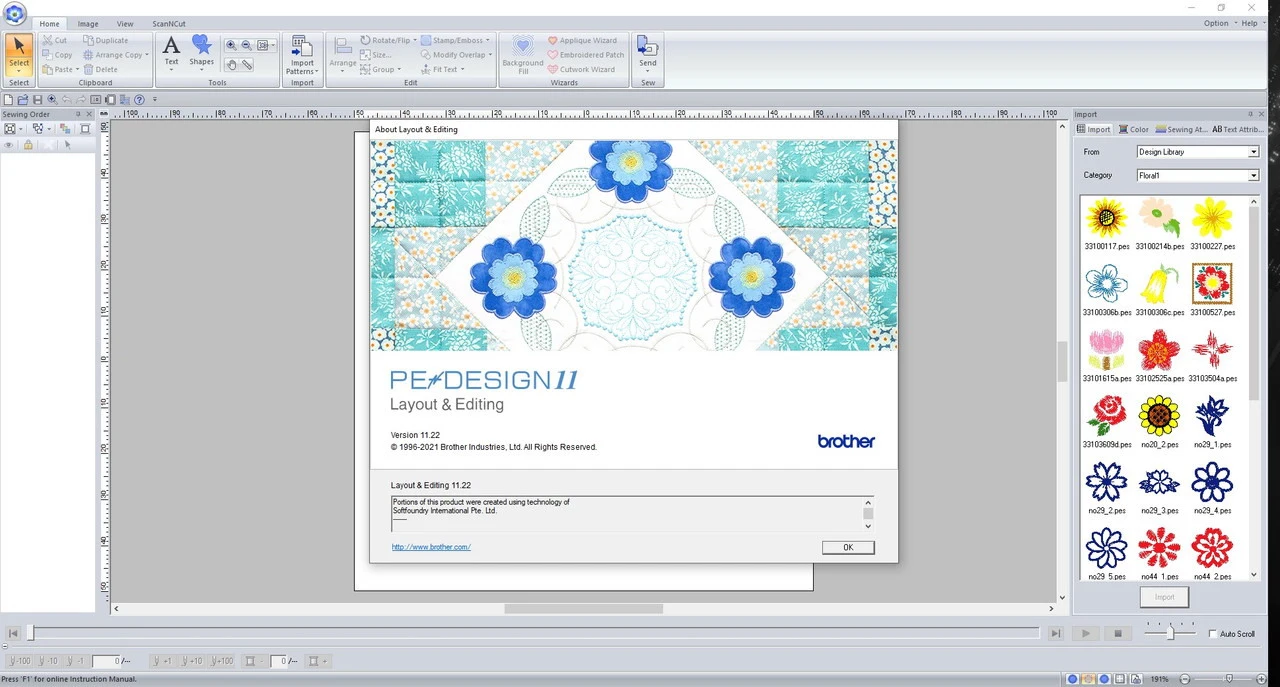
Task: Open the Fit Text dropdown
Action: pos(462,70)
